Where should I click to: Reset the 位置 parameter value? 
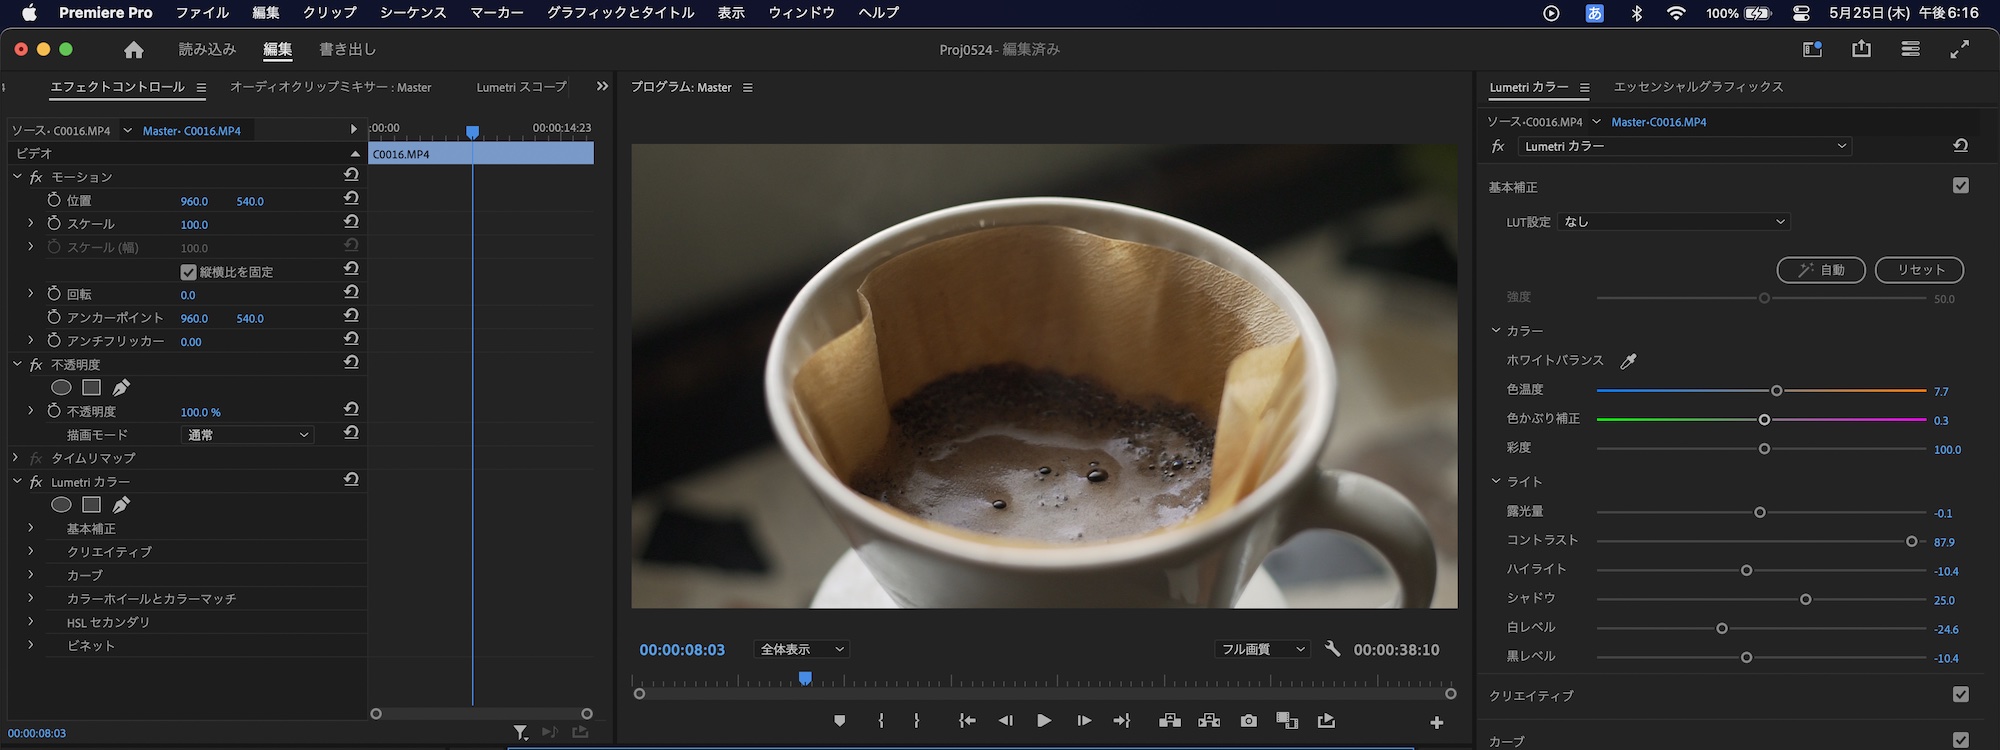tap(351, 199)
